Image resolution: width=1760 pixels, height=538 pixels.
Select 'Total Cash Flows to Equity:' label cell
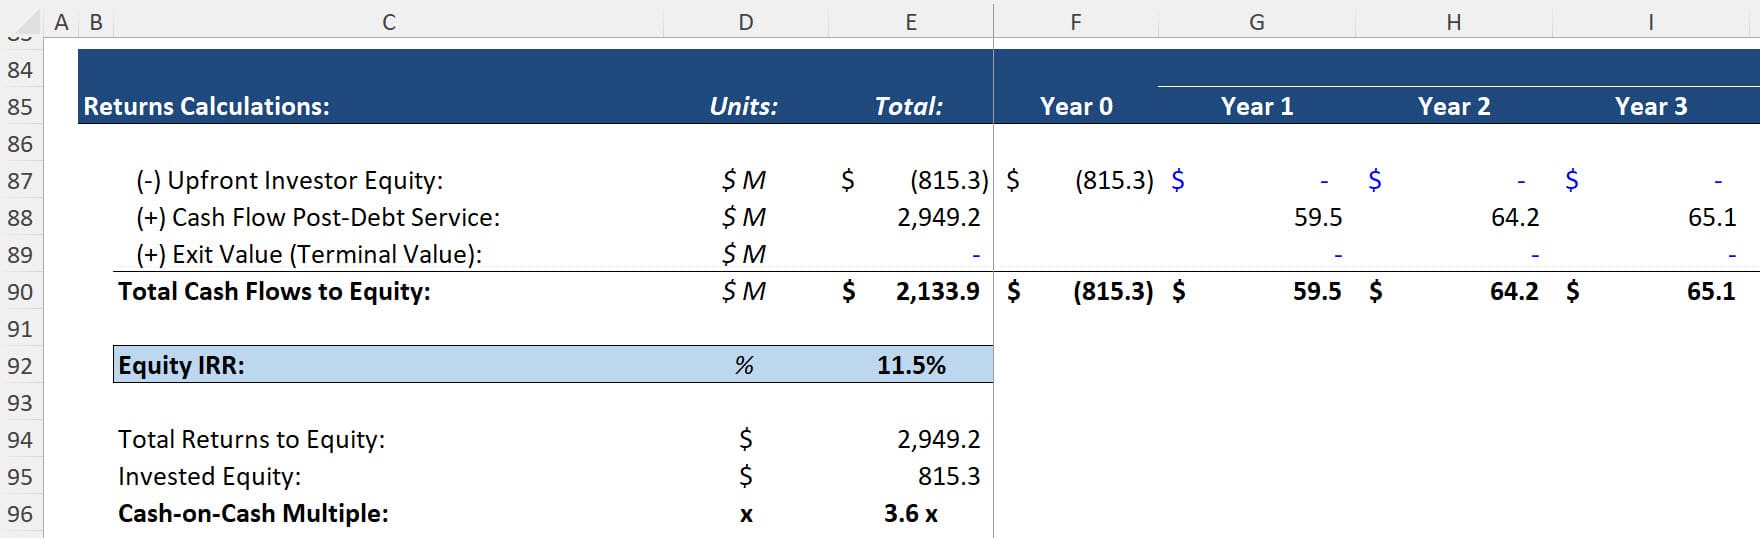(274, 292)
